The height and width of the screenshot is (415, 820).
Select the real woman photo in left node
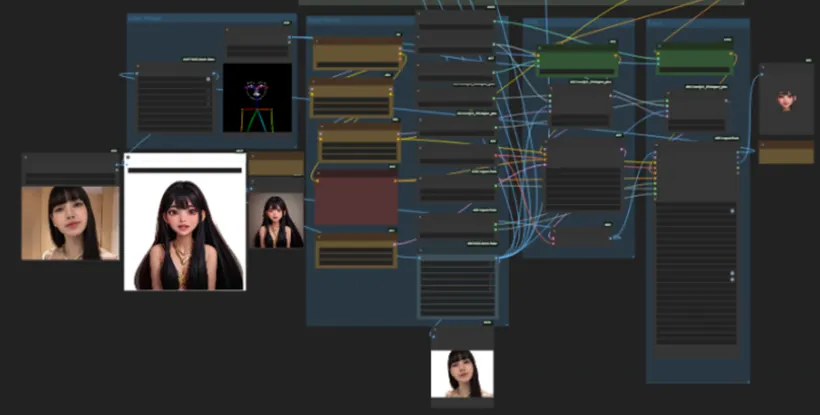click(70, 222)
